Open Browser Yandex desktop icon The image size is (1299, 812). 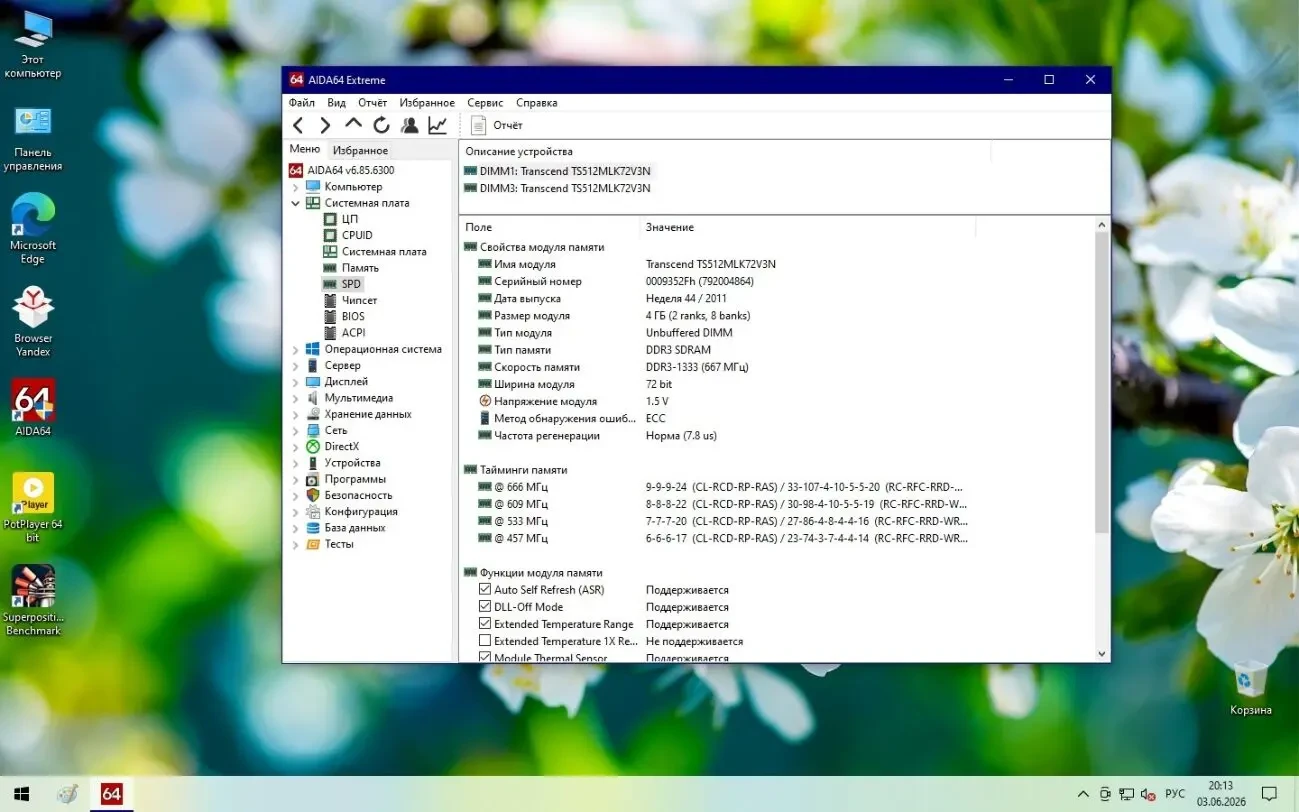click(33, 321)
